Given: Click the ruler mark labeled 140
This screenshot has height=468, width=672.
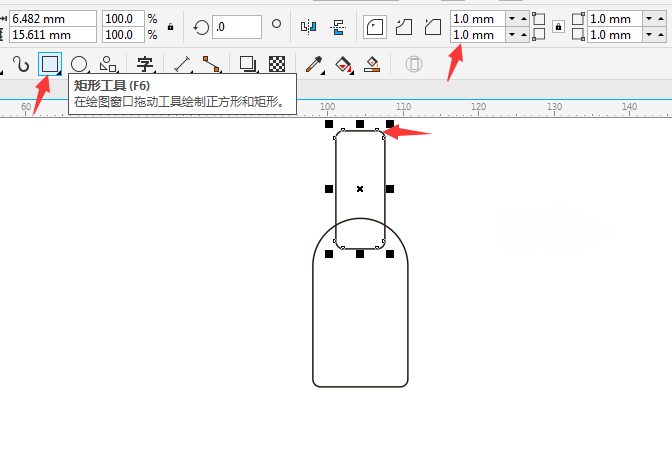Looking at the screenshot, I should (629, 106).
